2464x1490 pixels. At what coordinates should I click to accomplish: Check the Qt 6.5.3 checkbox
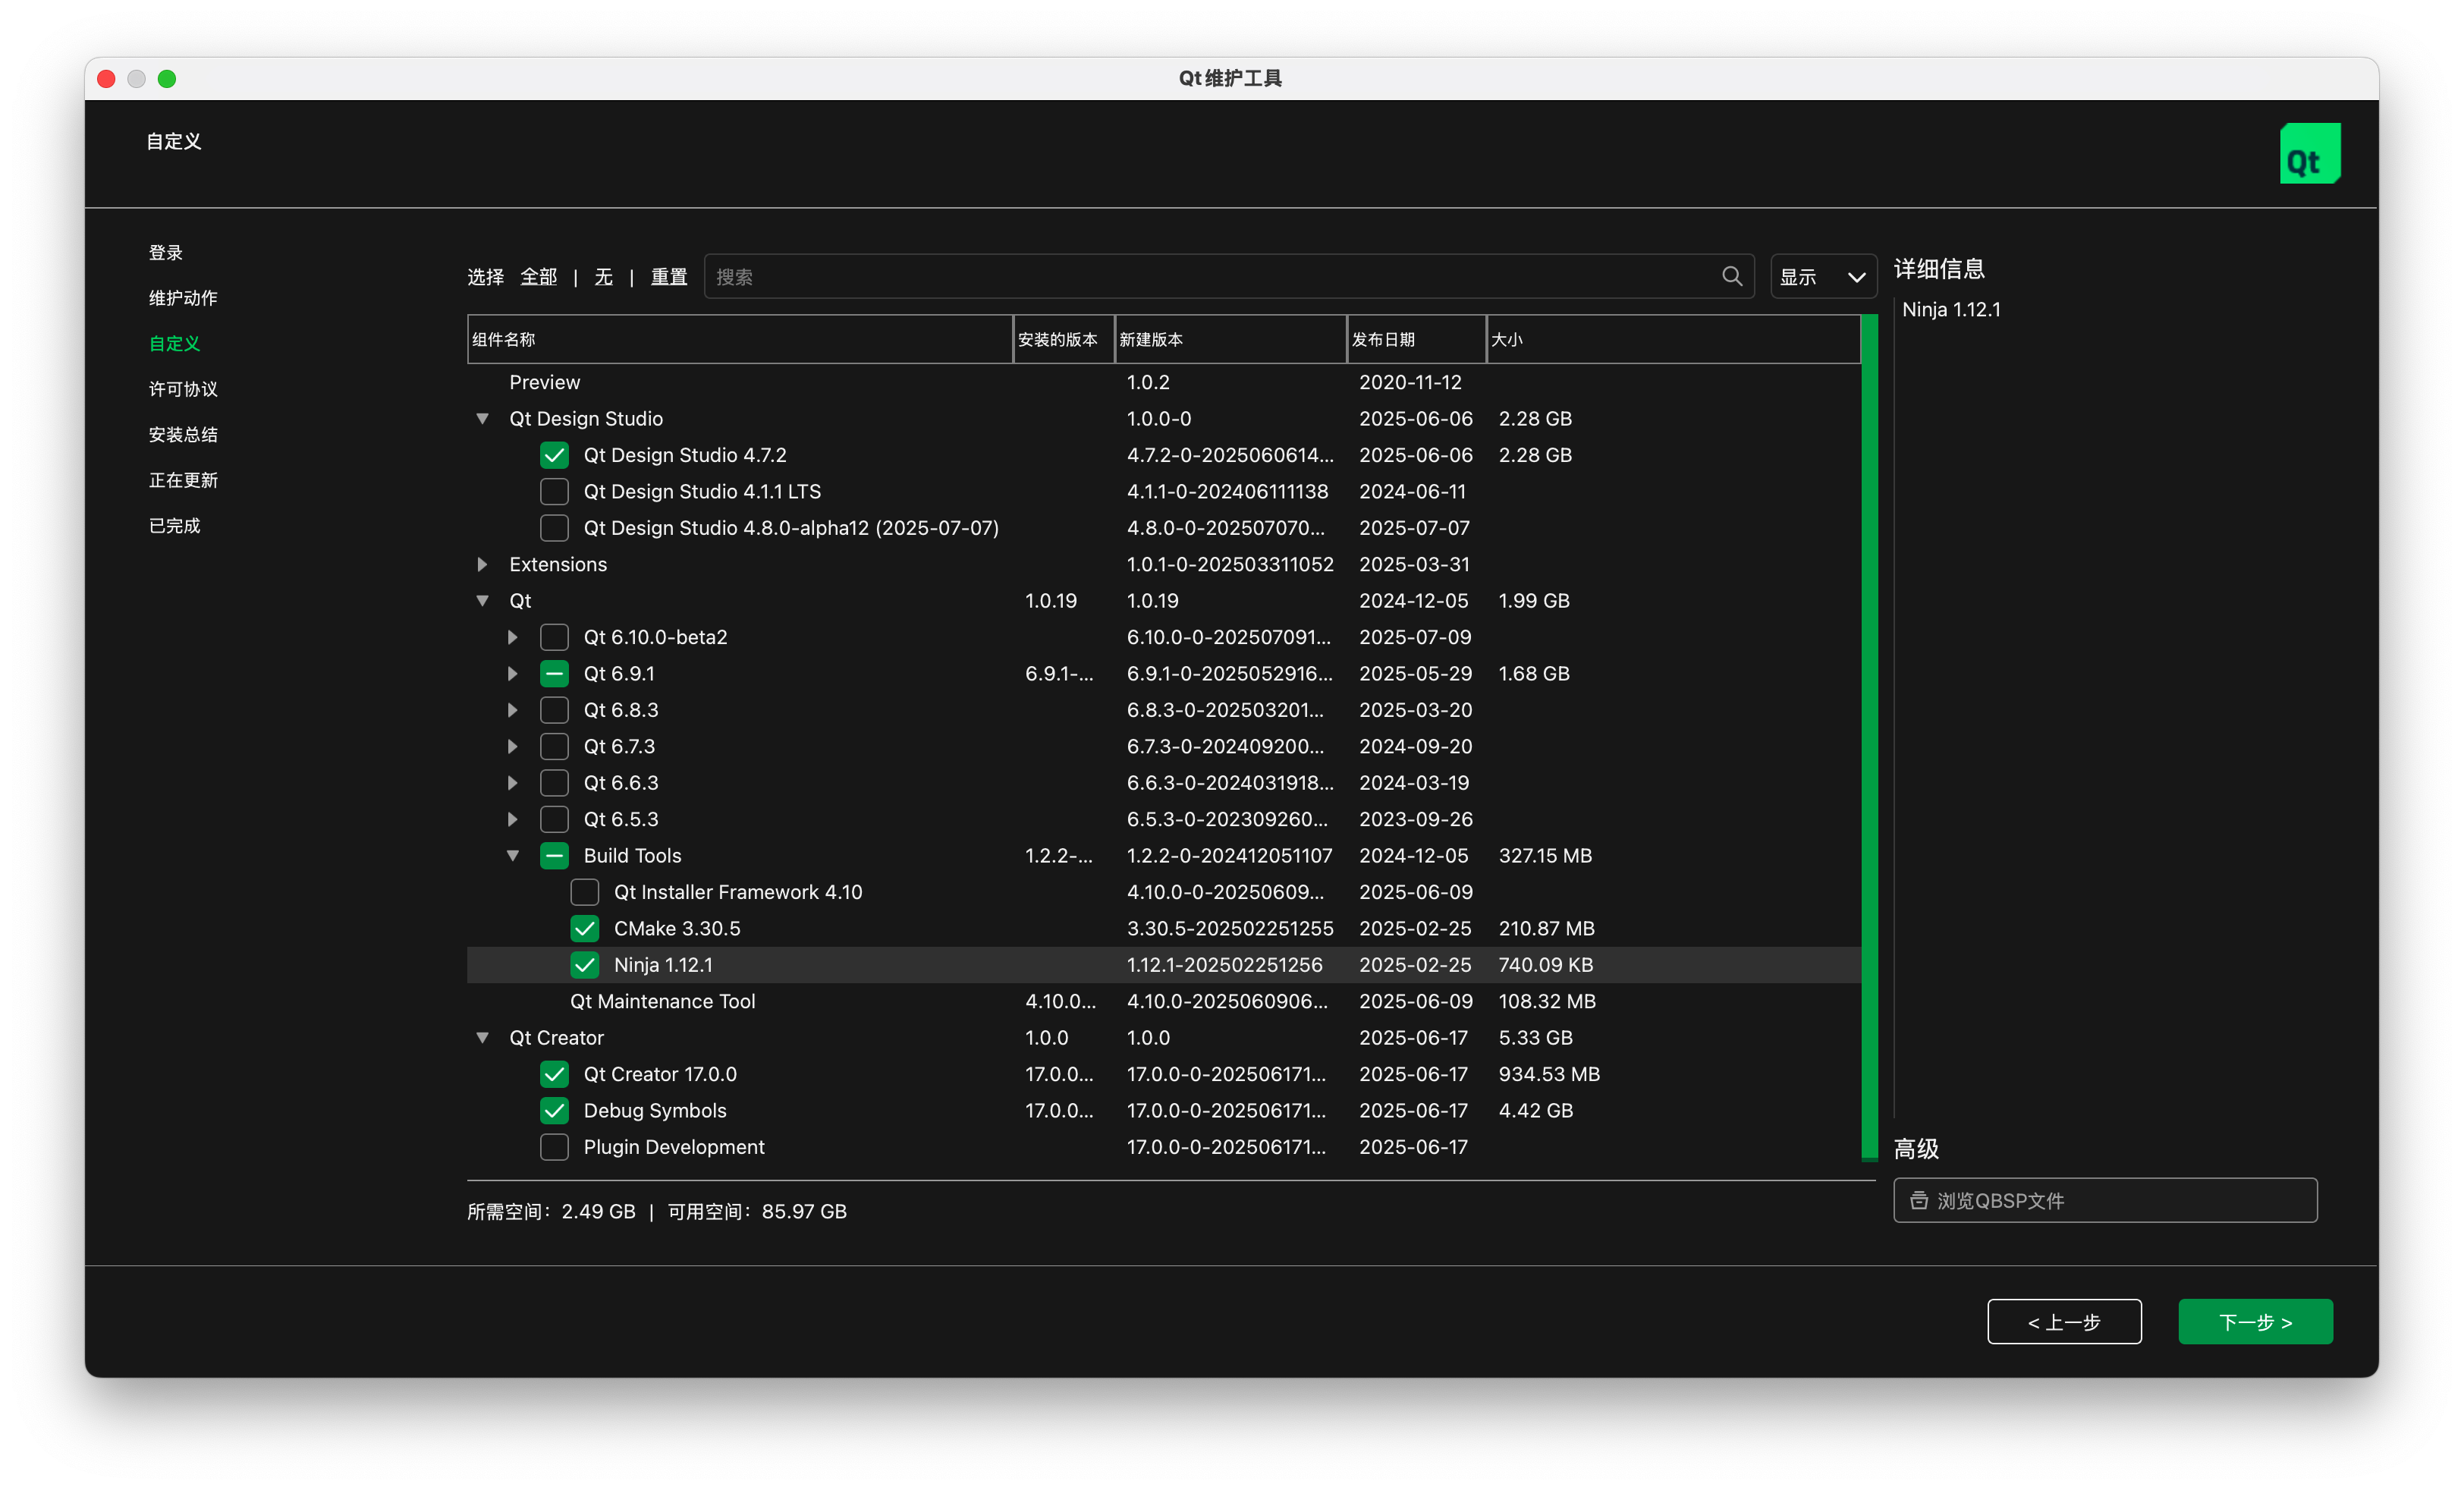click(554, 819)
